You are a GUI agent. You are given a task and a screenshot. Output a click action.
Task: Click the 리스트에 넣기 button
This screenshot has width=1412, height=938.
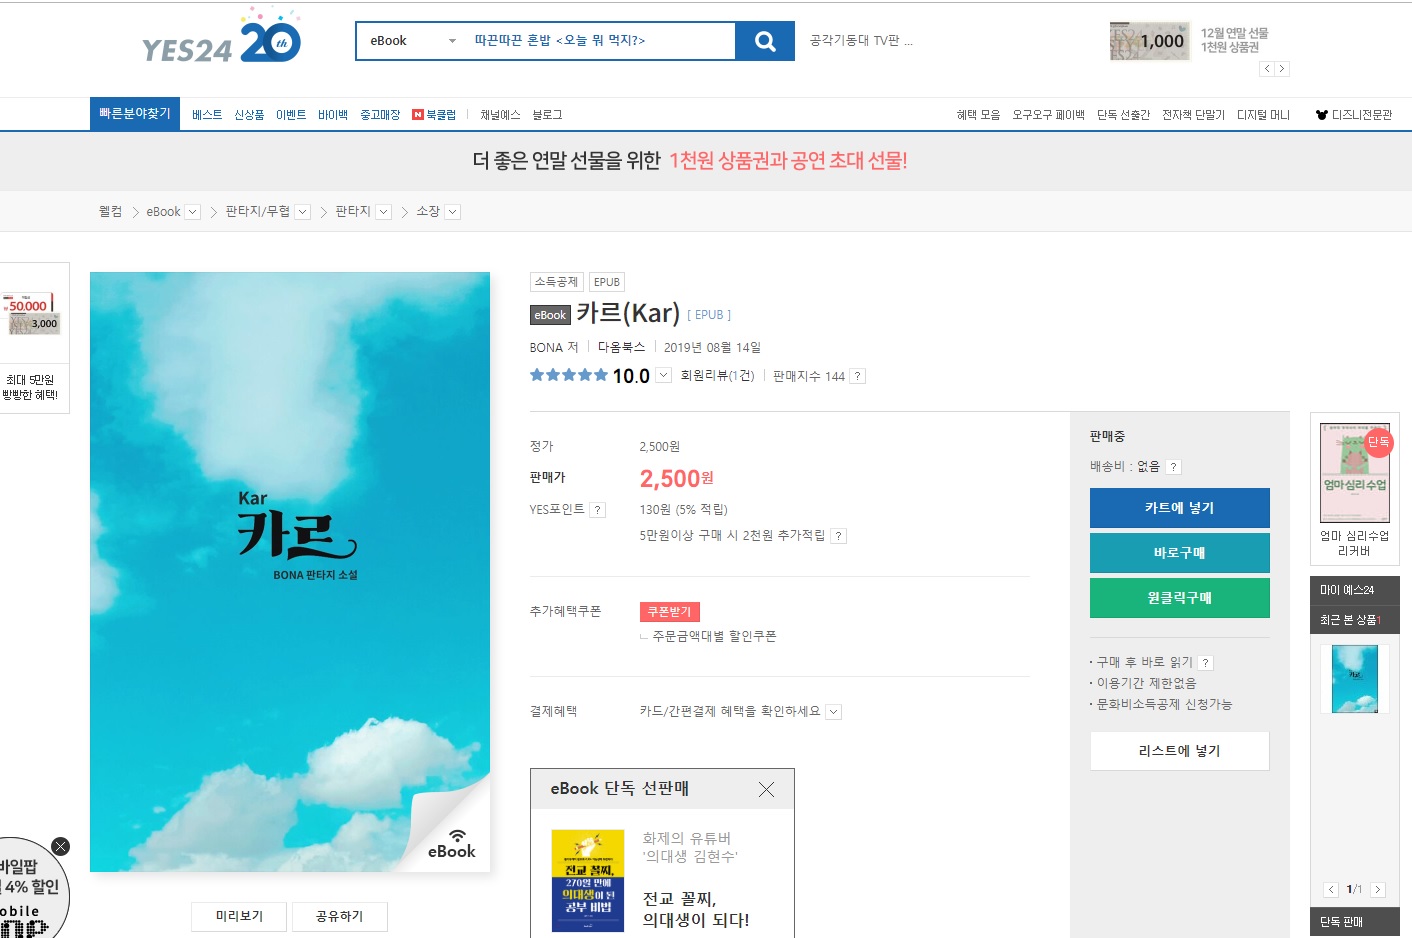pyautogui.click(x=1180, y=751)
